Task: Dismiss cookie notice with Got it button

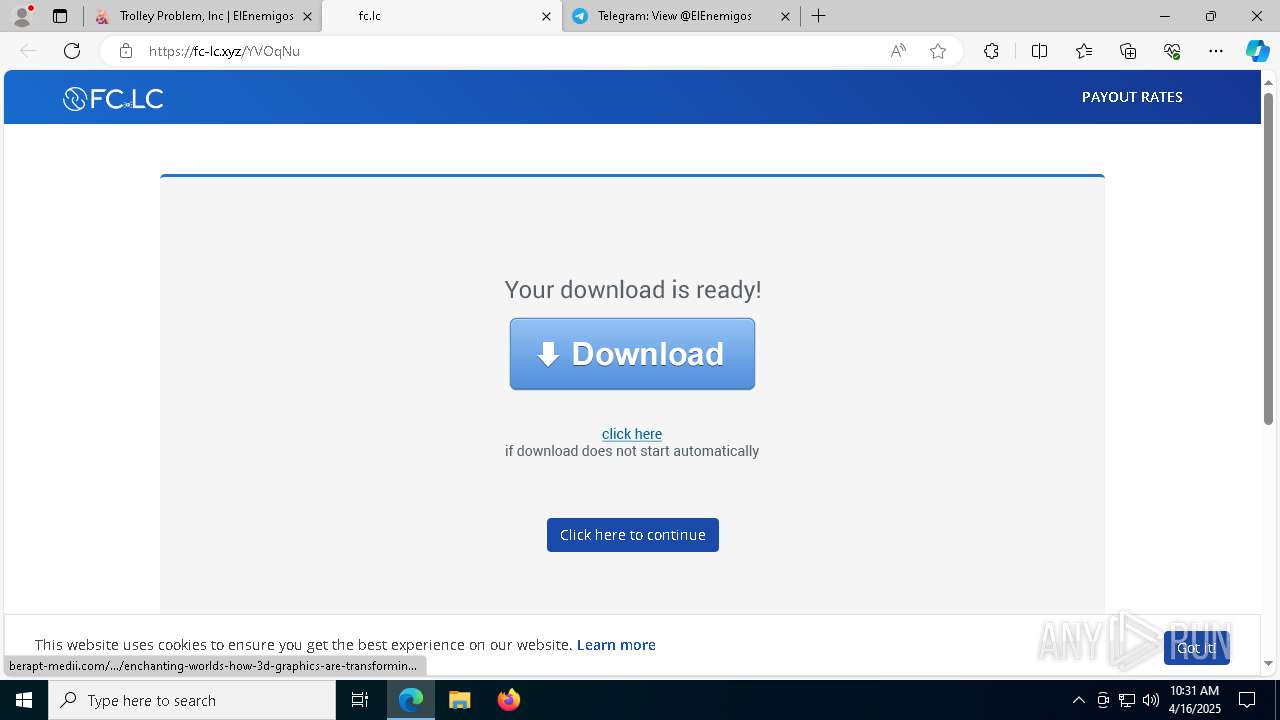Action: point(1197,648)
